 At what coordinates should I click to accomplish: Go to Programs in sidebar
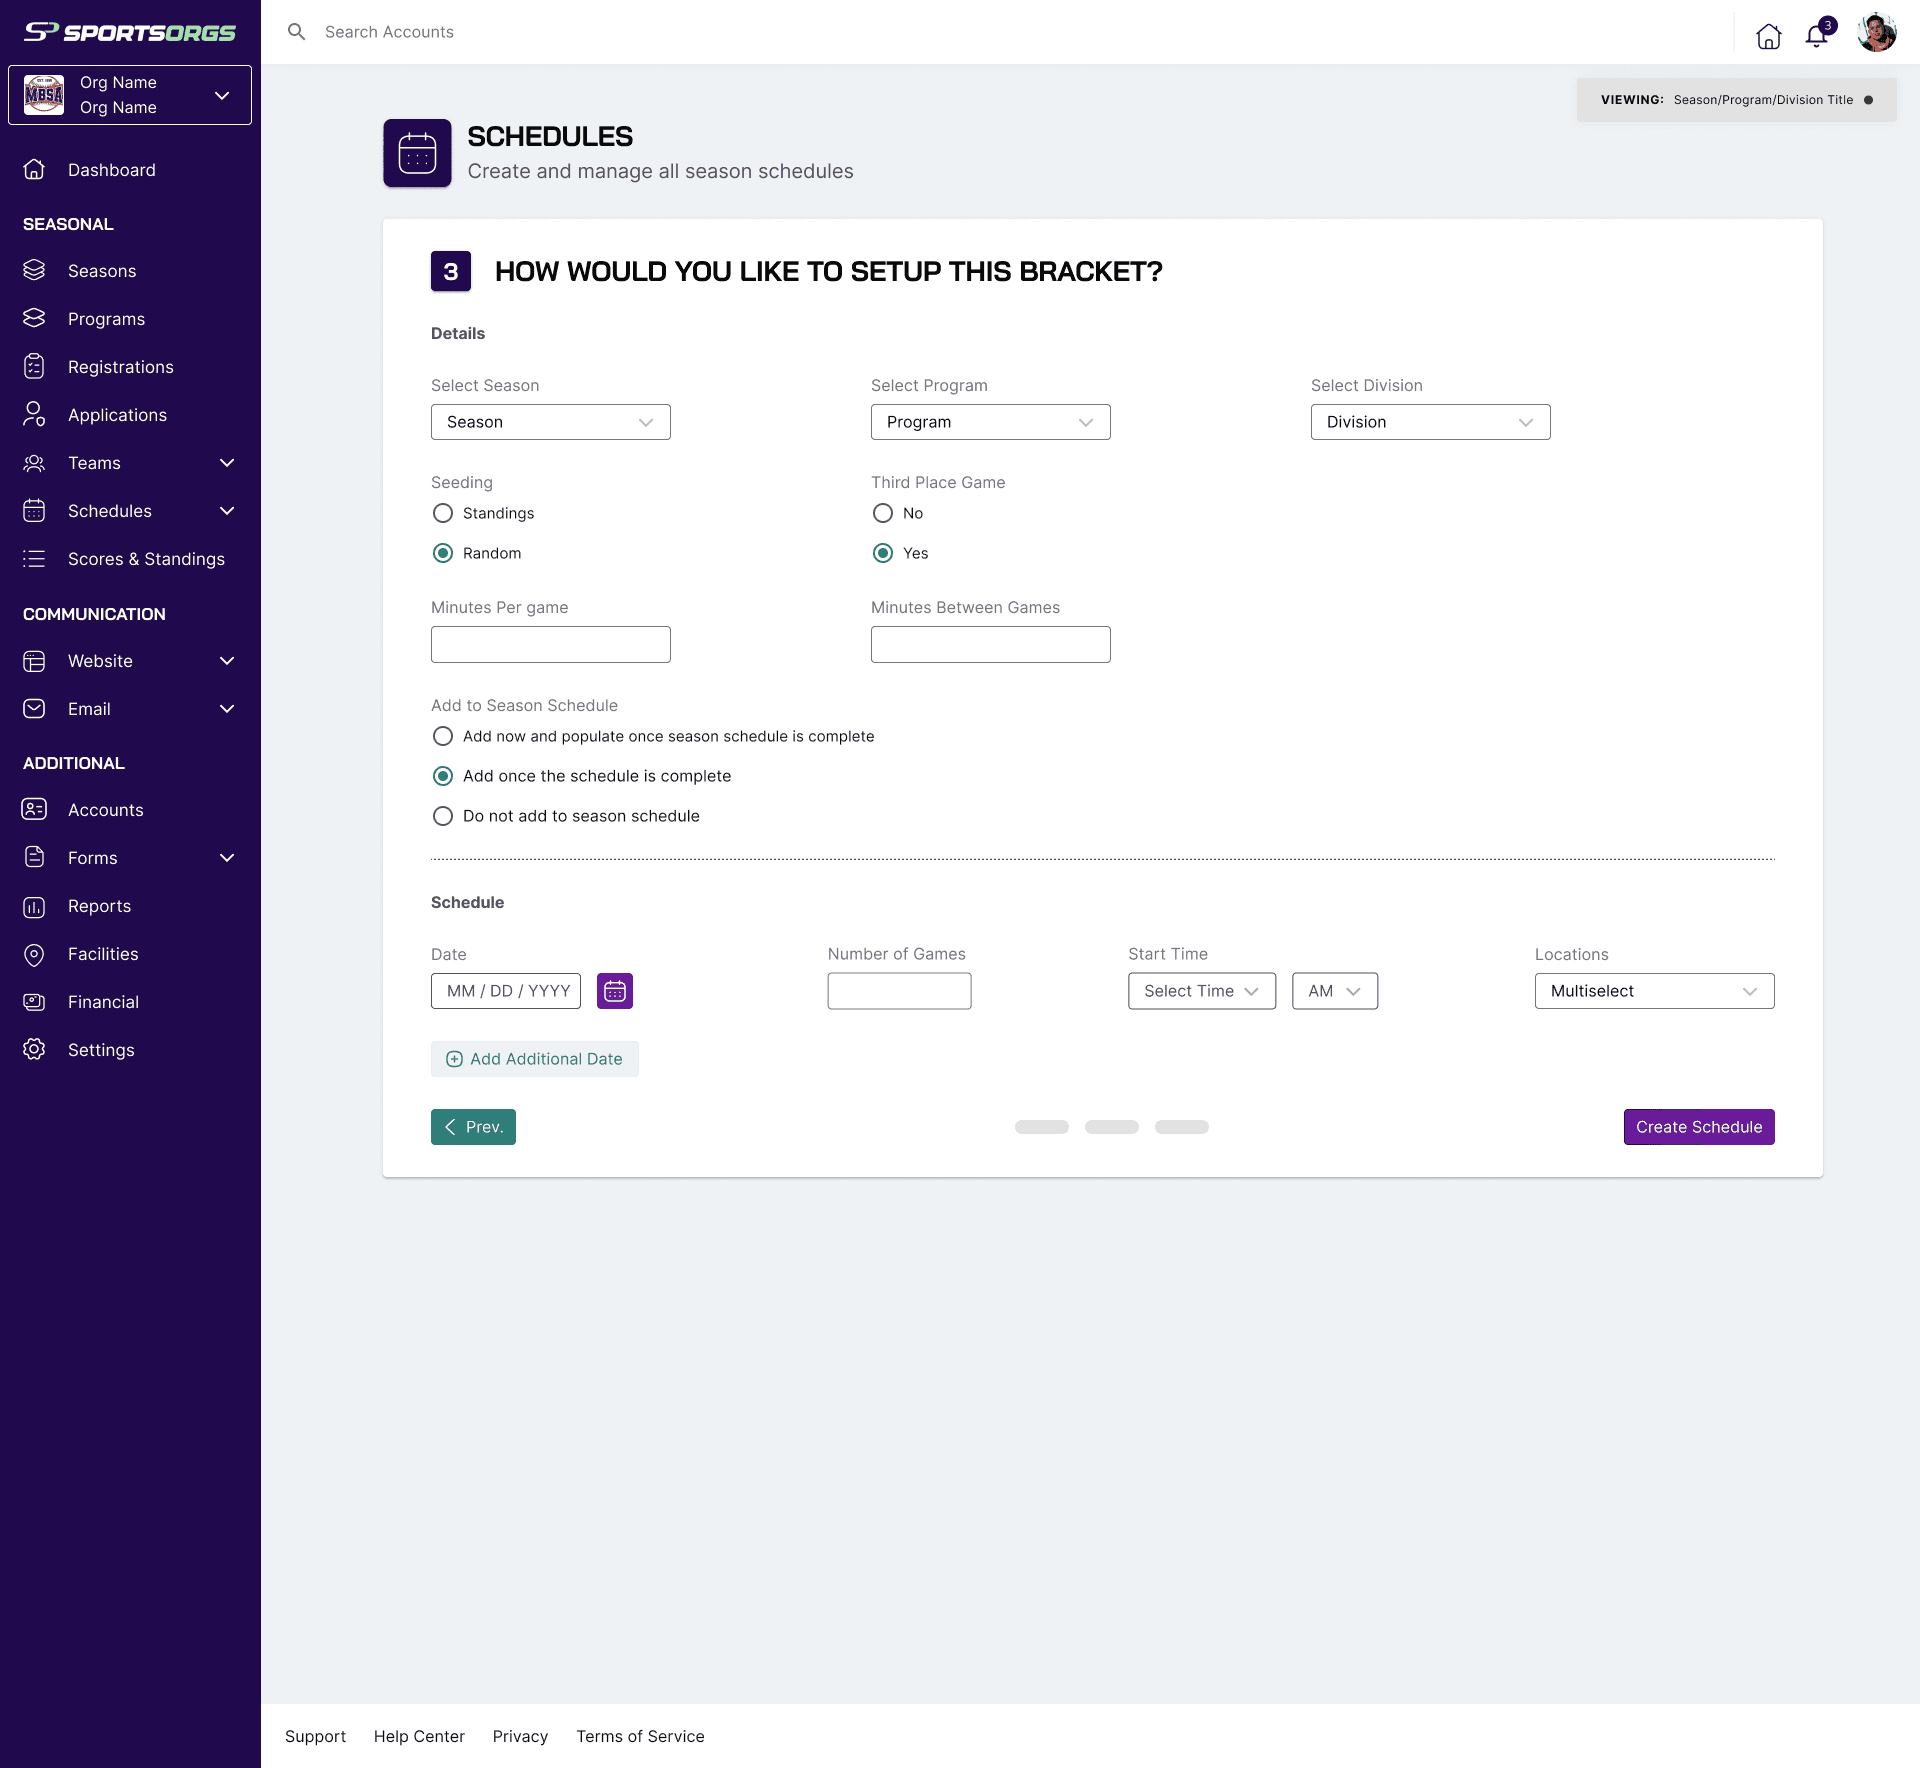tap(106, 319)
